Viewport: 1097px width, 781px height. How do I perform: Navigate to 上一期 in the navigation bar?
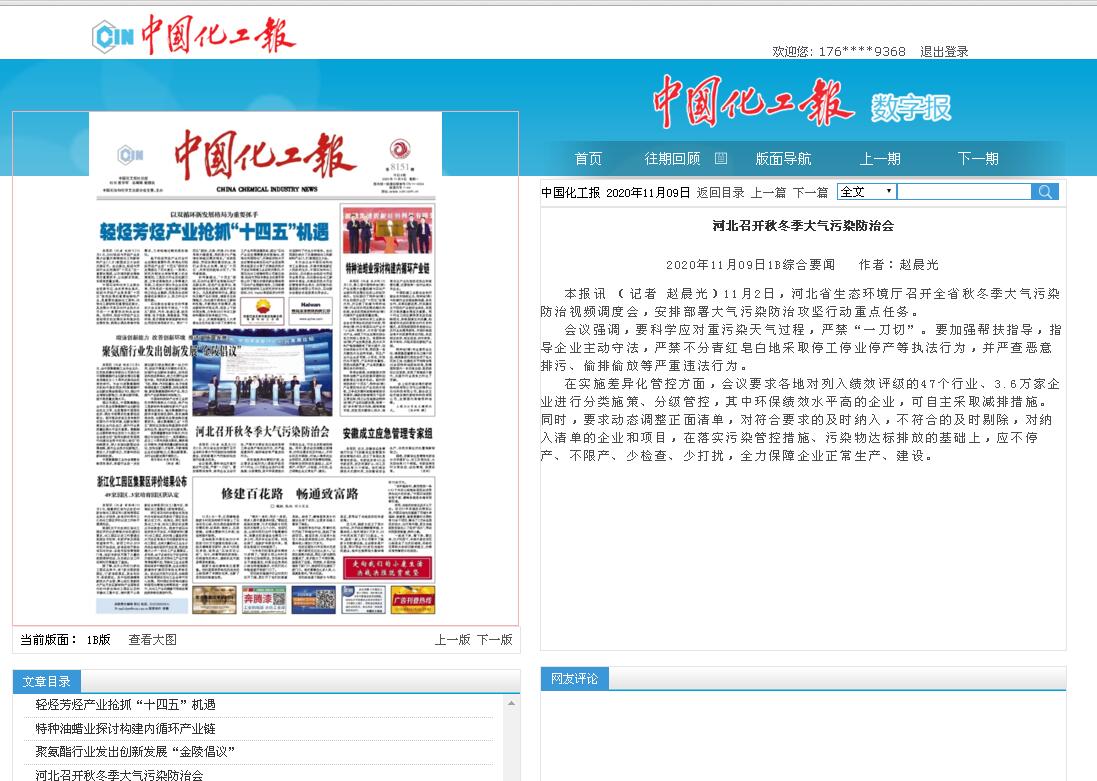(880, 159)
